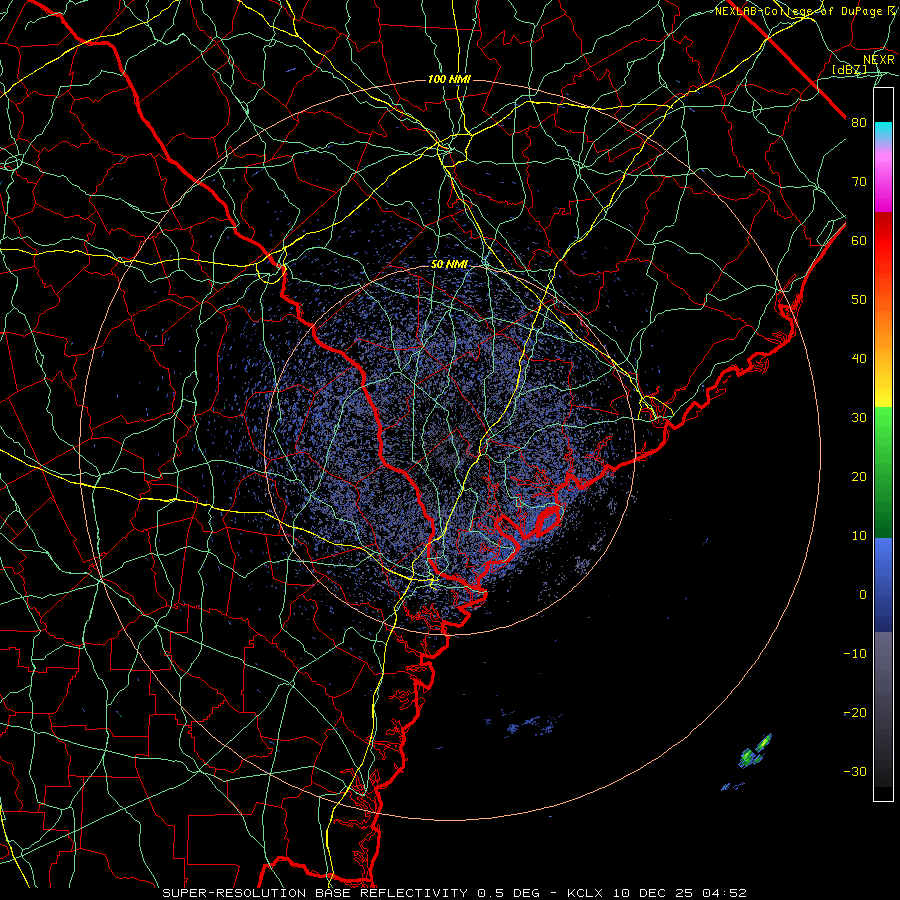This screenshot has height=900, width=900.
Task: Click the 80 value on the dBZ scale
Action: (x=859, y=123)
